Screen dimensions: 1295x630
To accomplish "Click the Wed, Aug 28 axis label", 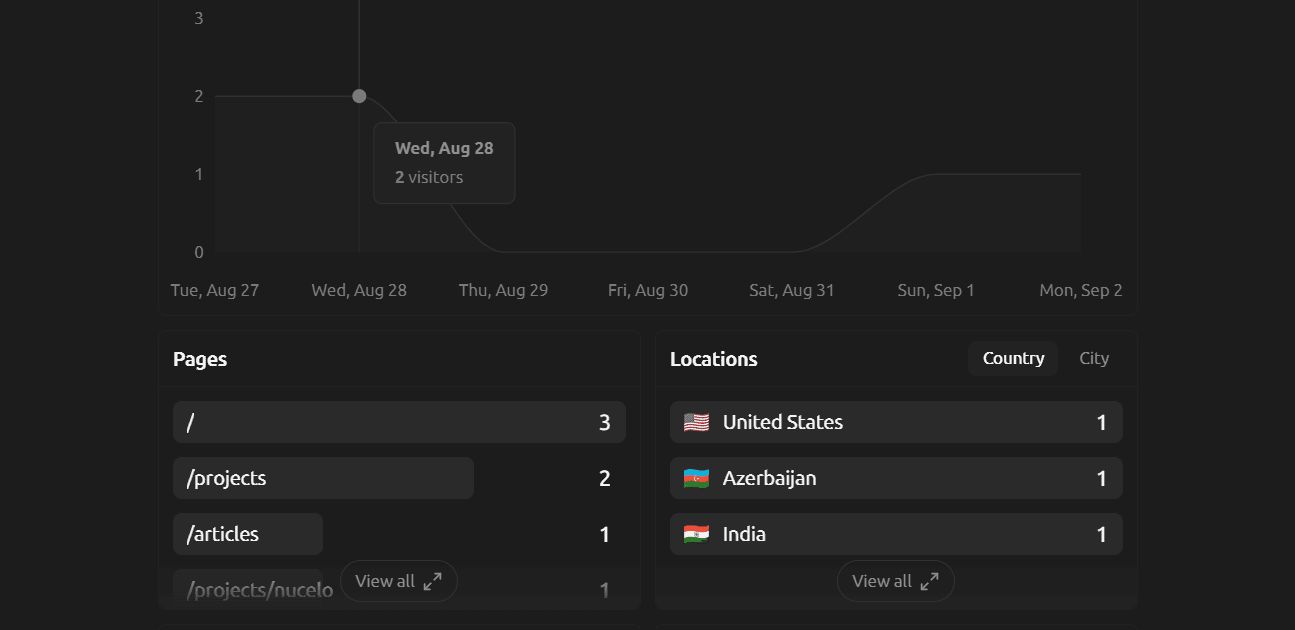I will click(359, 290).
